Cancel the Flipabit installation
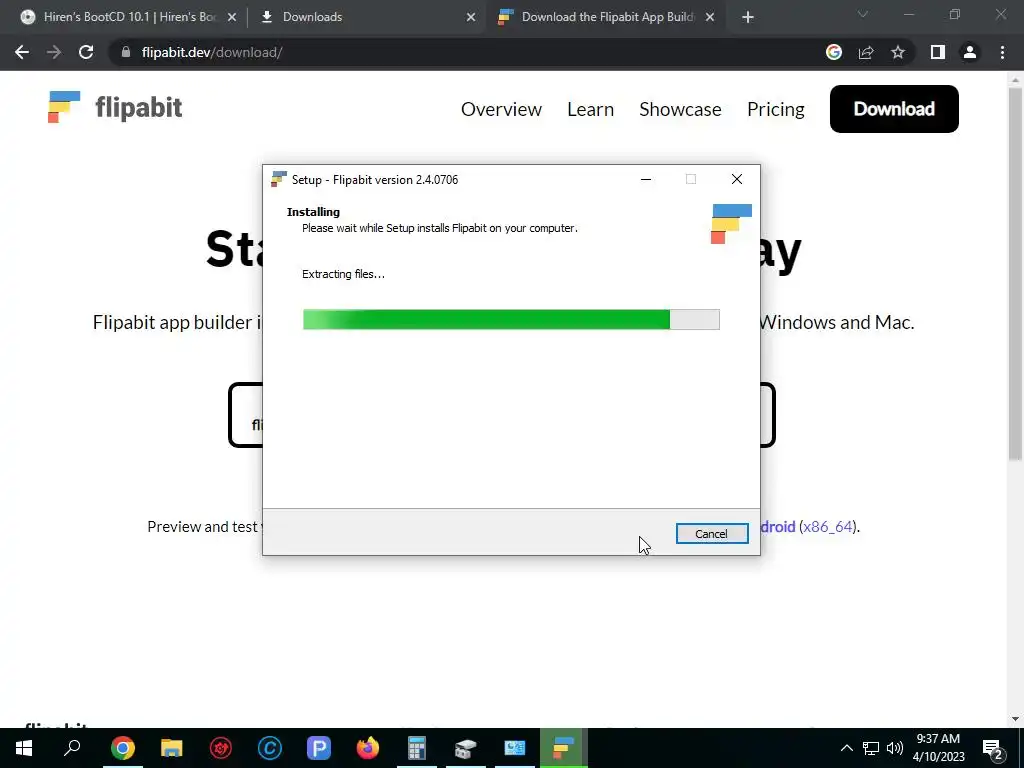 point(712,534)
